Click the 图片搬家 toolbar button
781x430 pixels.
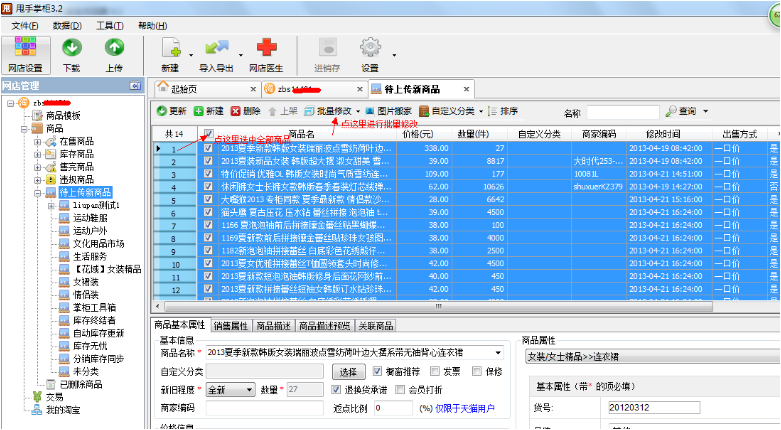388,111
